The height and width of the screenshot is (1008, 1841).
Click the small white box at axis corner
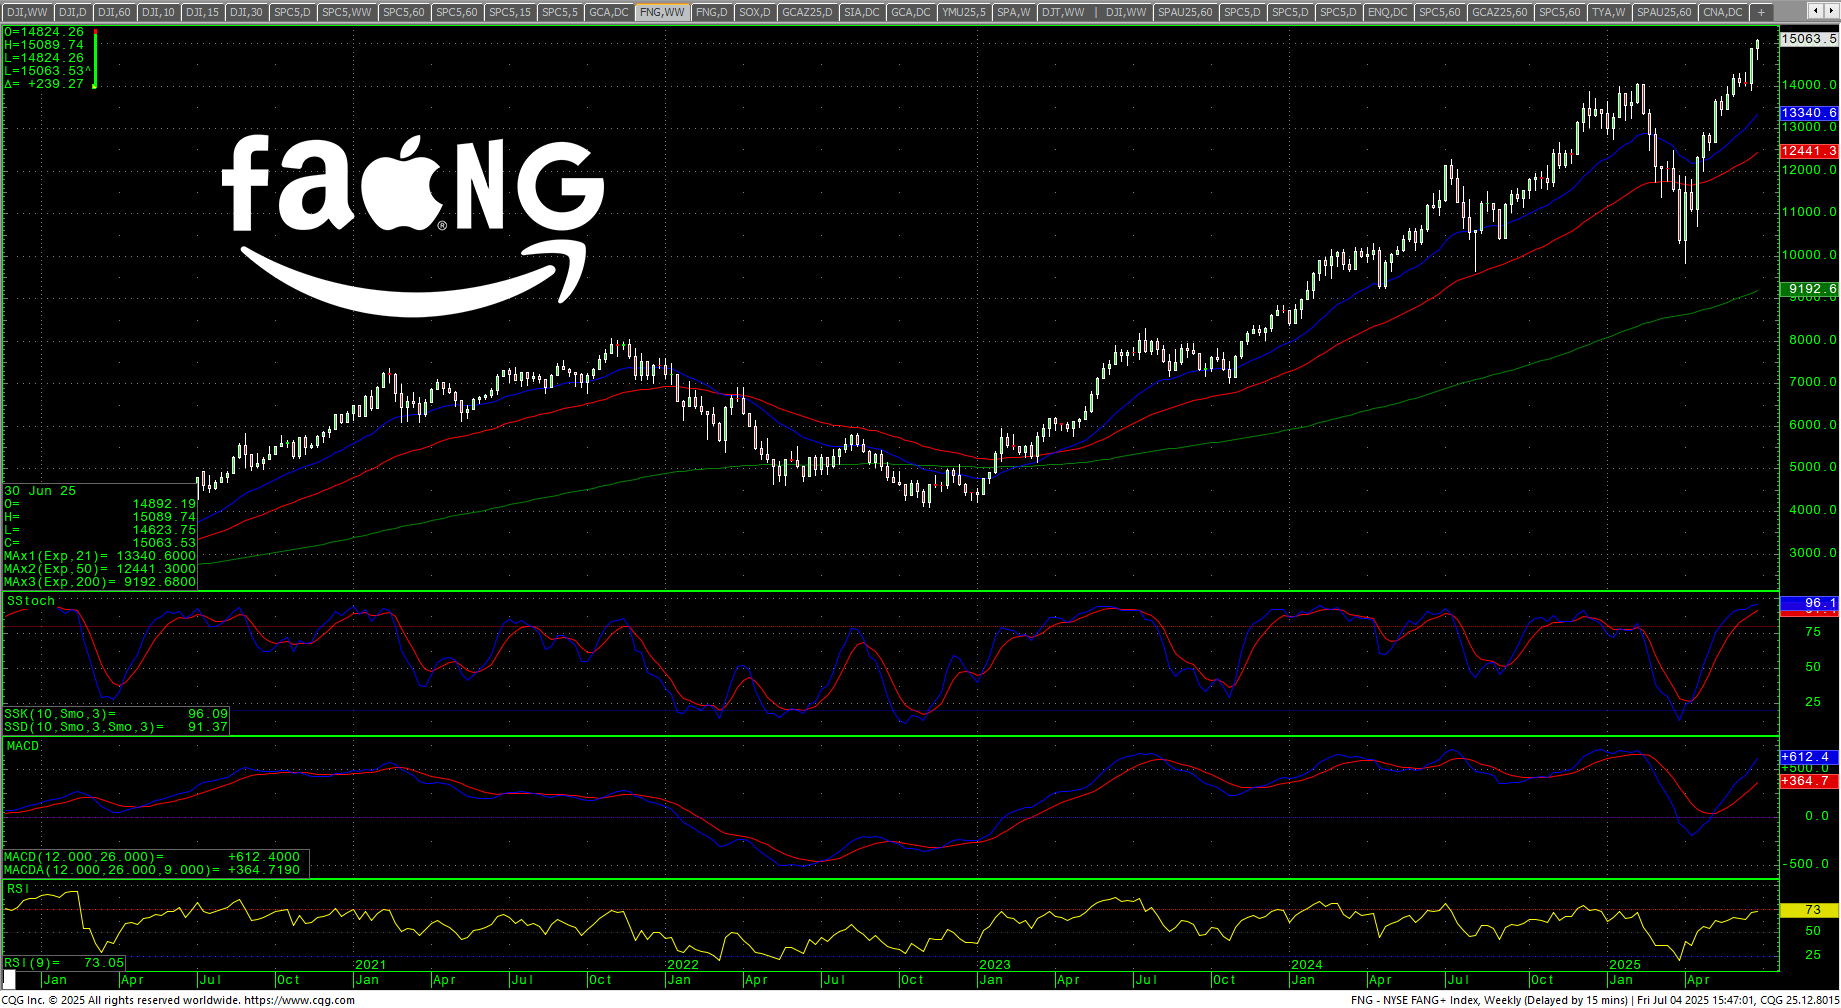[x=10, y=979]
